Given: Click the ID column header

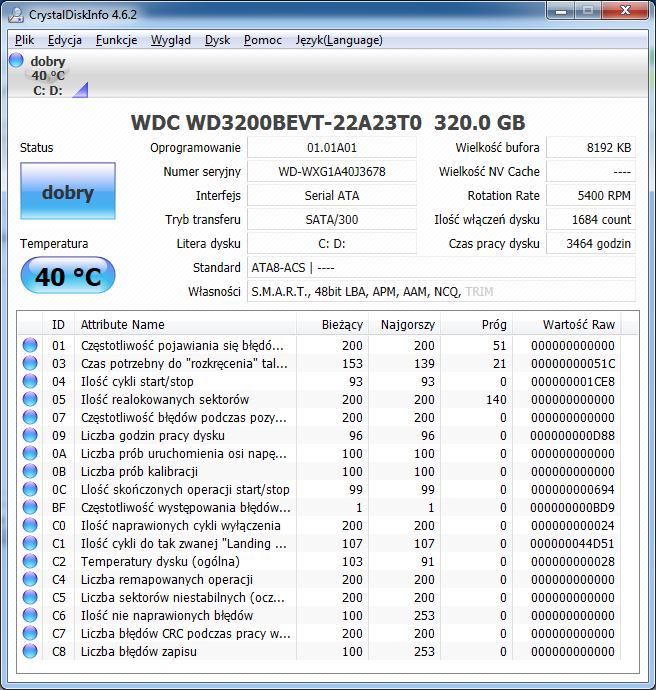Looking at the screenshot, I should click(58, 325).
